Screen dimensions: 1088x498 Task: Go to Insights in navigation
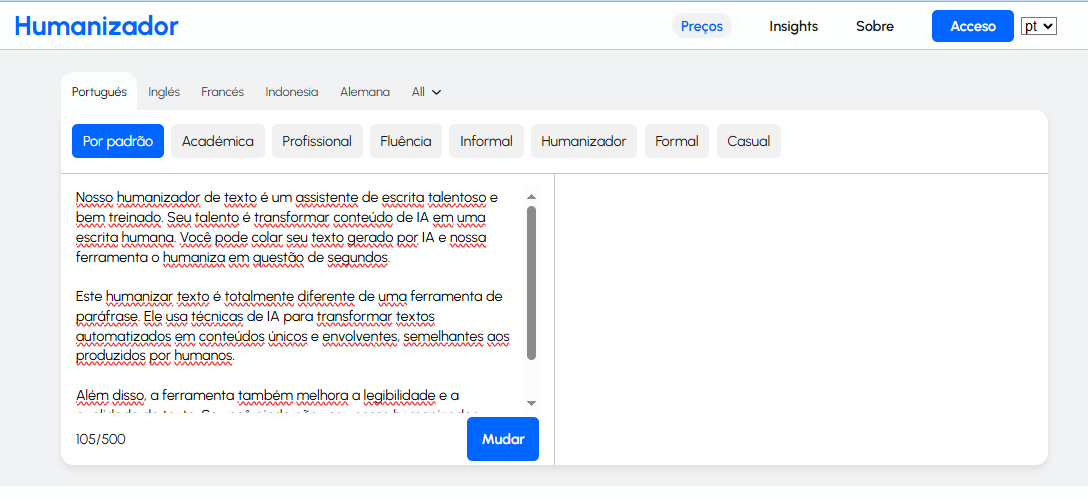pyautogui.click(x=793, y=26)
